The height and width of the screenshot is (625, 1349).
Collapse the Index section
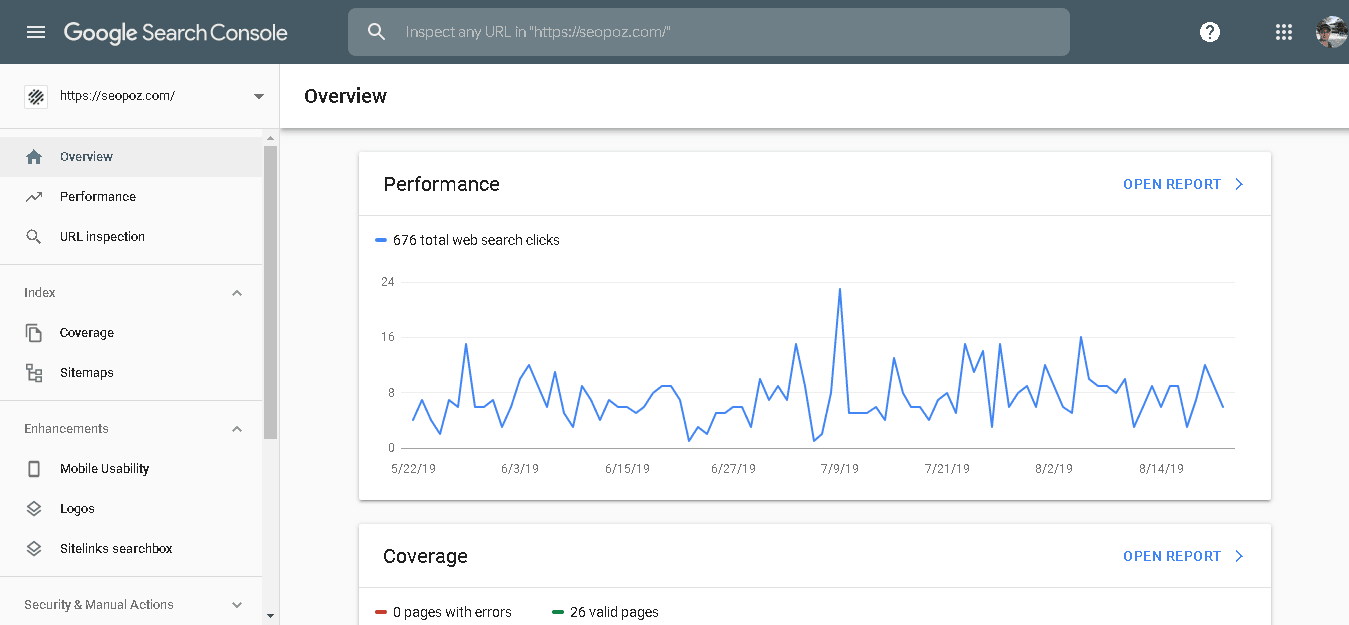click(237, 293)
